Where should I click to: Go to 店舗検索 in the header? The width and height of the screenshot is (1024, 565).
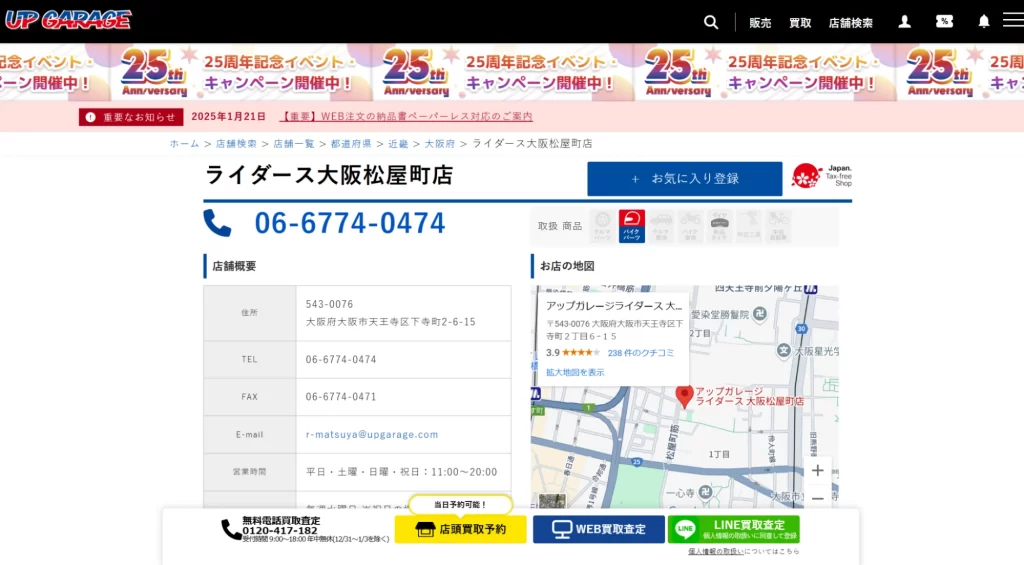pyautogui.click(x=850, y=23)
